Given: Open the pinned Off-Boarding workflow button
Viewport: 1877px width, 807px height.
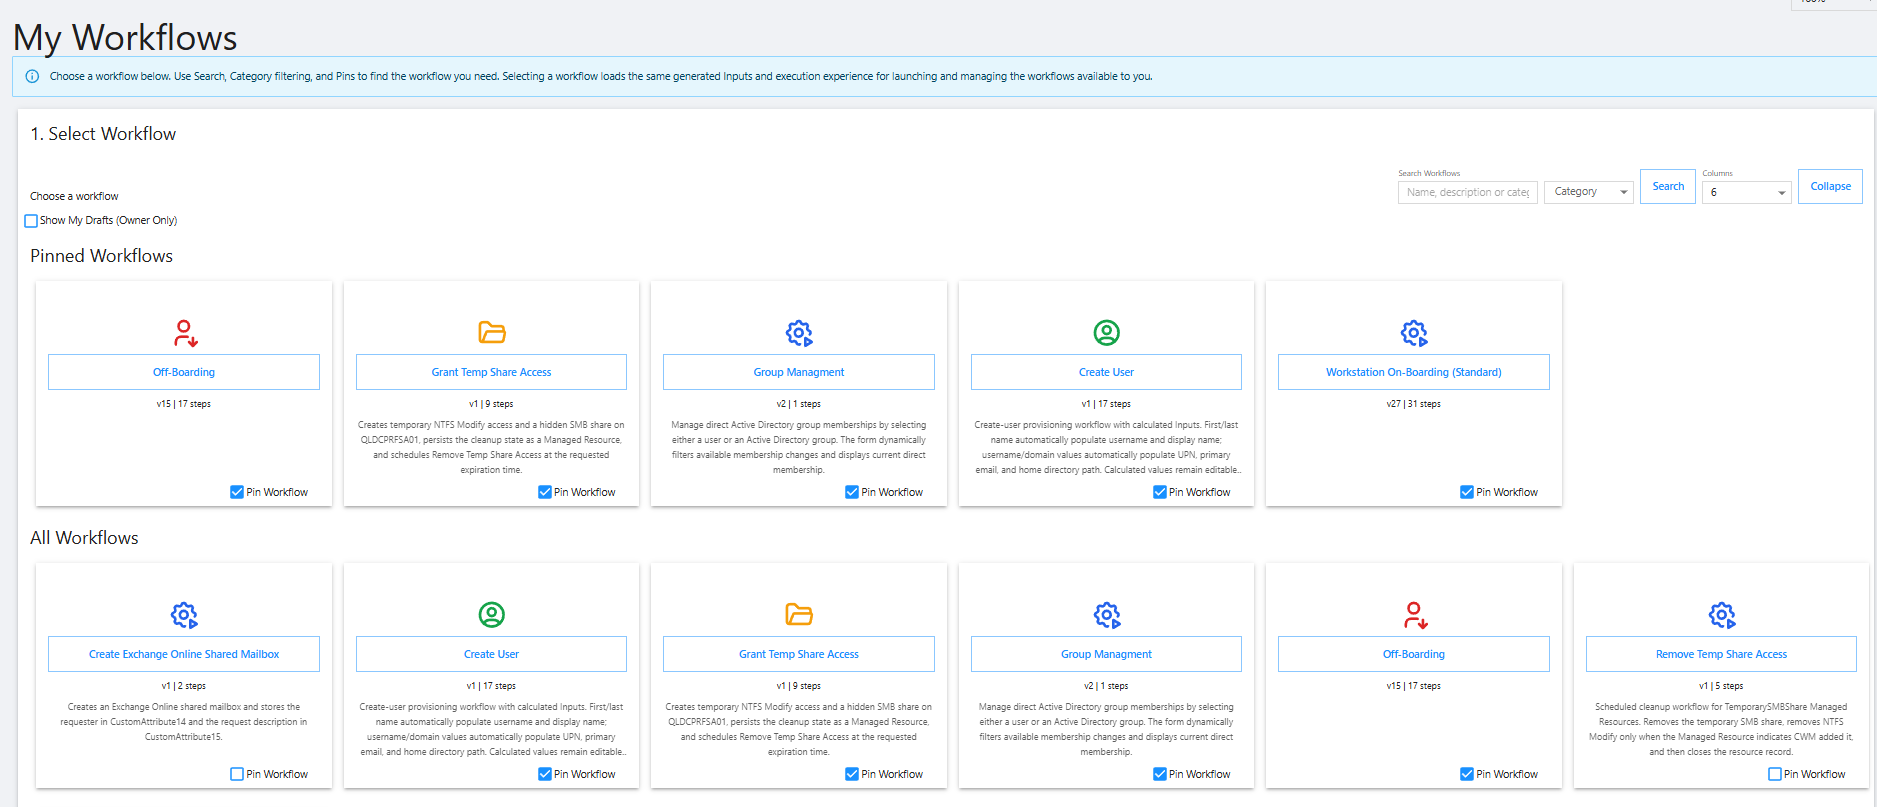Looking at the screenshot, I should click(184, 372).
